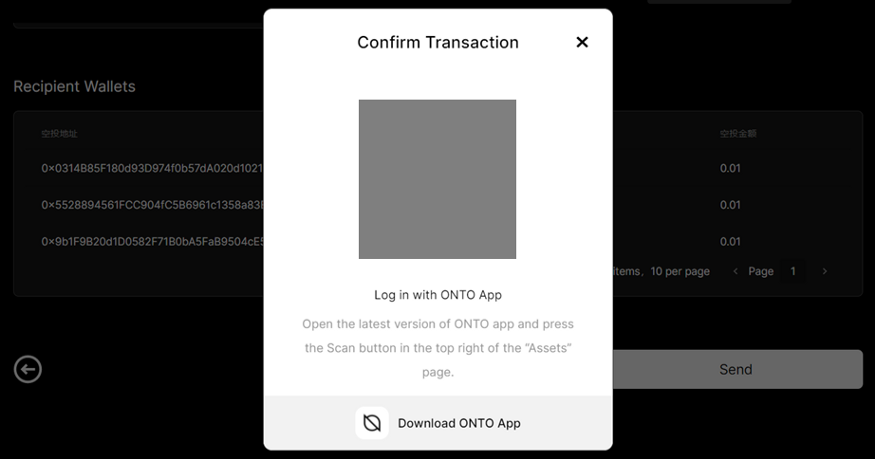Click the ONTO logo icon
The height and width of the screenshot is (459, 875).
(372, 423)
